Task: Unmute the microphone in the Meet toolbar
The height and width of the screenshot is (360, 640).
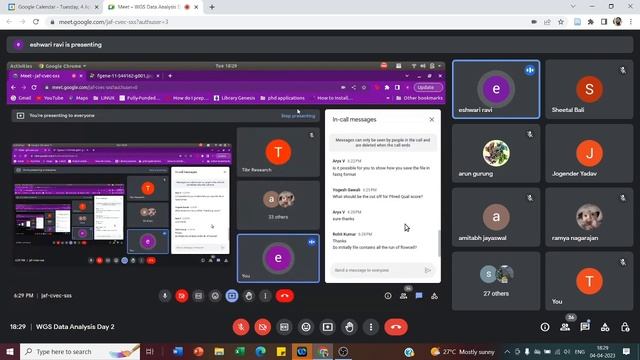Action: [x=241, y=327]
